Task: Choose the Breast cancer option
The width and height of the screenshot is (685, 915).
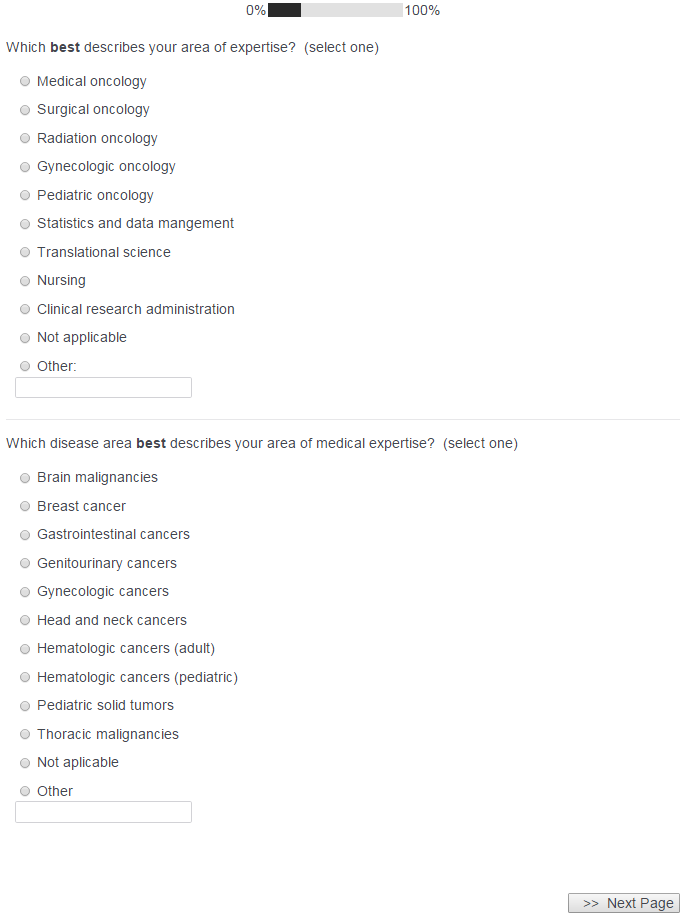Action: pos(25,507)
